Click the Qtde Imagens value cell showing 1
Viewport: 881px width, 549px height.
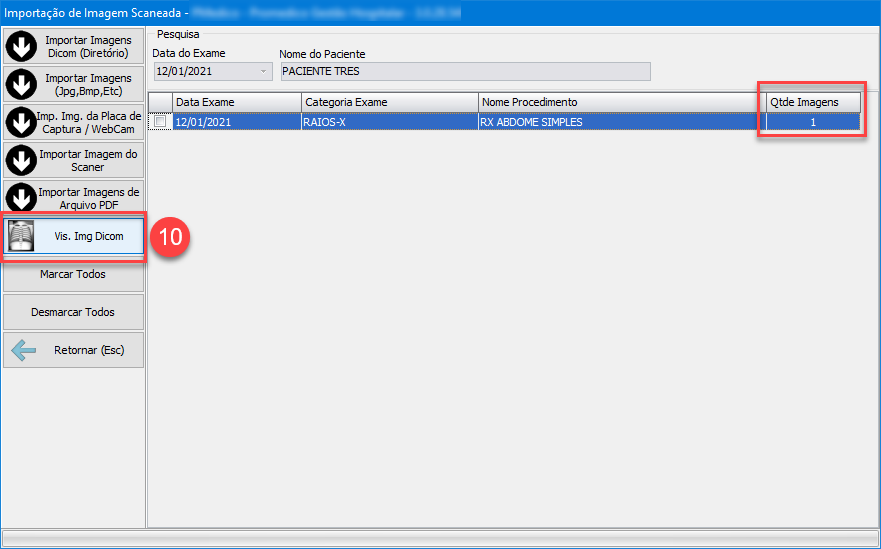(x=812, y=122)
